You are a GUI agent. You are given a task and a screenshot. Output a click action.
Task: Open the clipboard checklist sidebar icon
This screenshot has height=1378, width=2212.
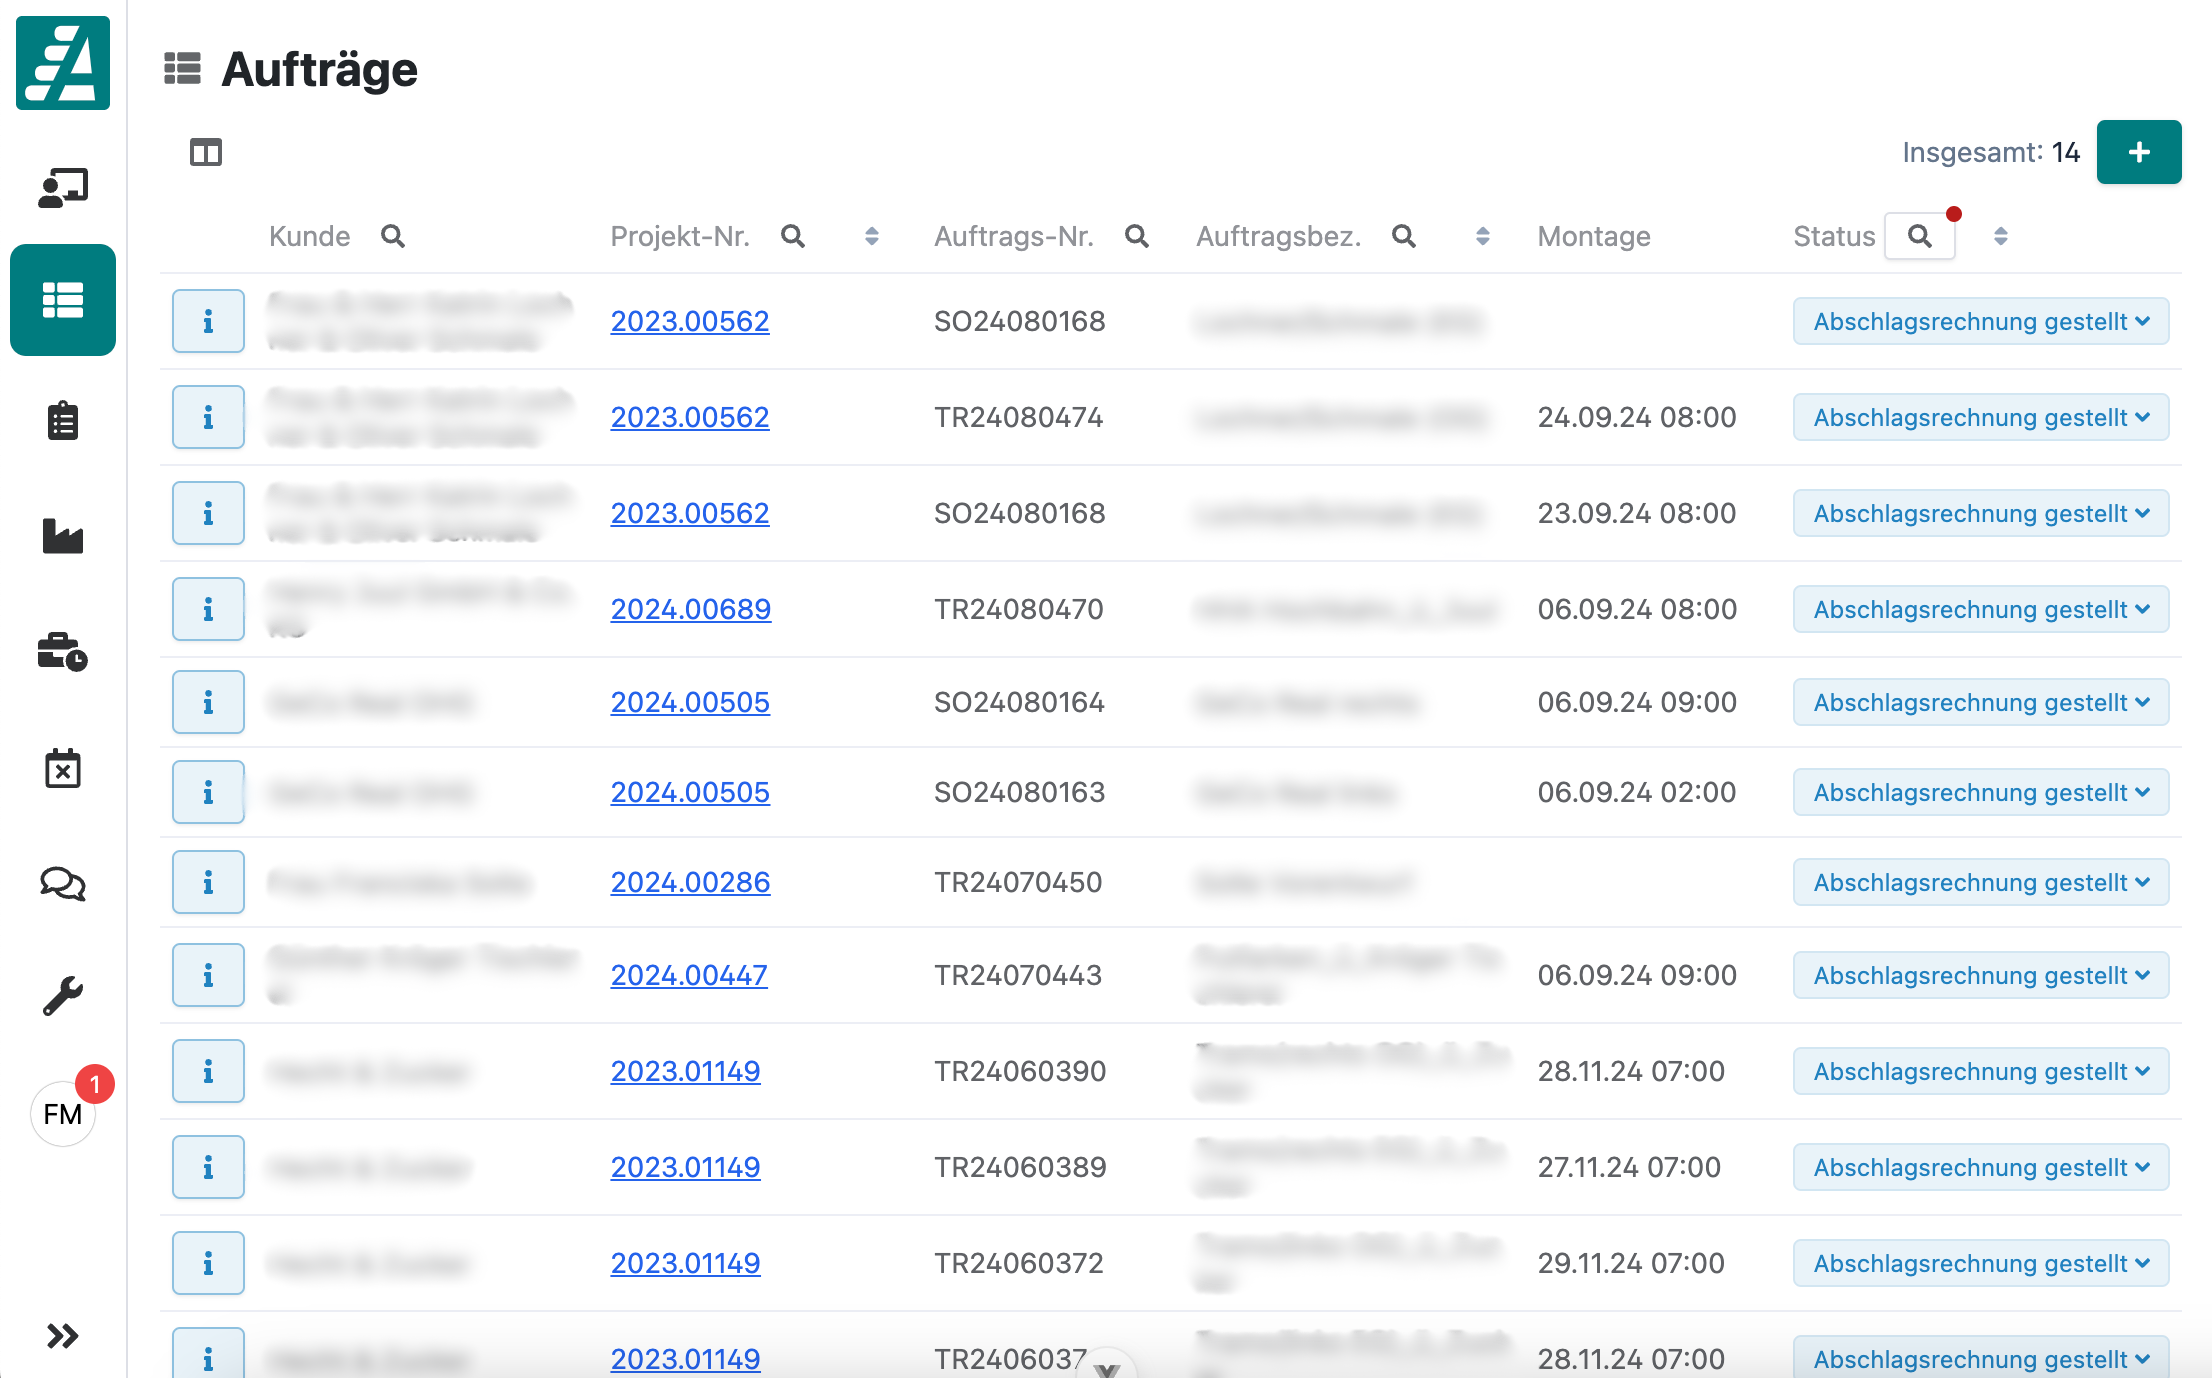pyautogui.click(x=63, y=421)
